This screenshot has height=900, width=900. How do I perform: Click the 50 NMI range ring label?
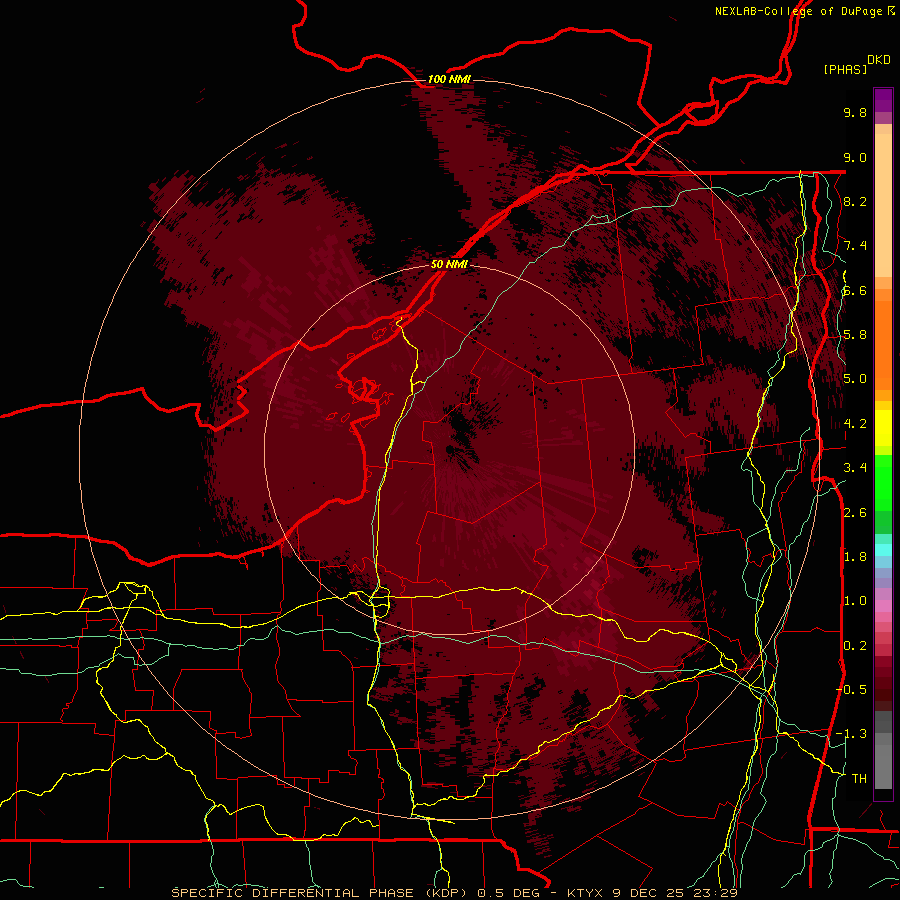[x=449, y=265]
